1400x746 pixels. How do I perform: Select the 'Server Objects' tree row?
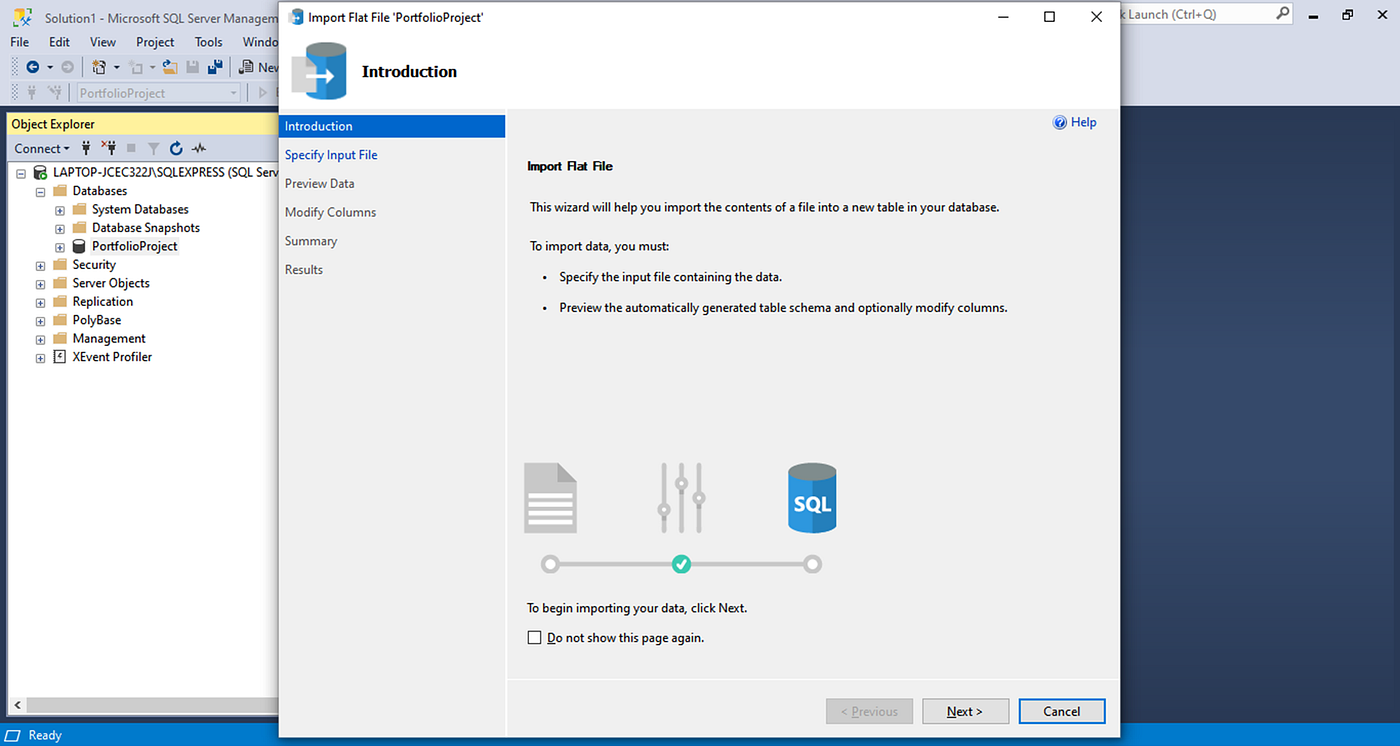click(111, 283)
